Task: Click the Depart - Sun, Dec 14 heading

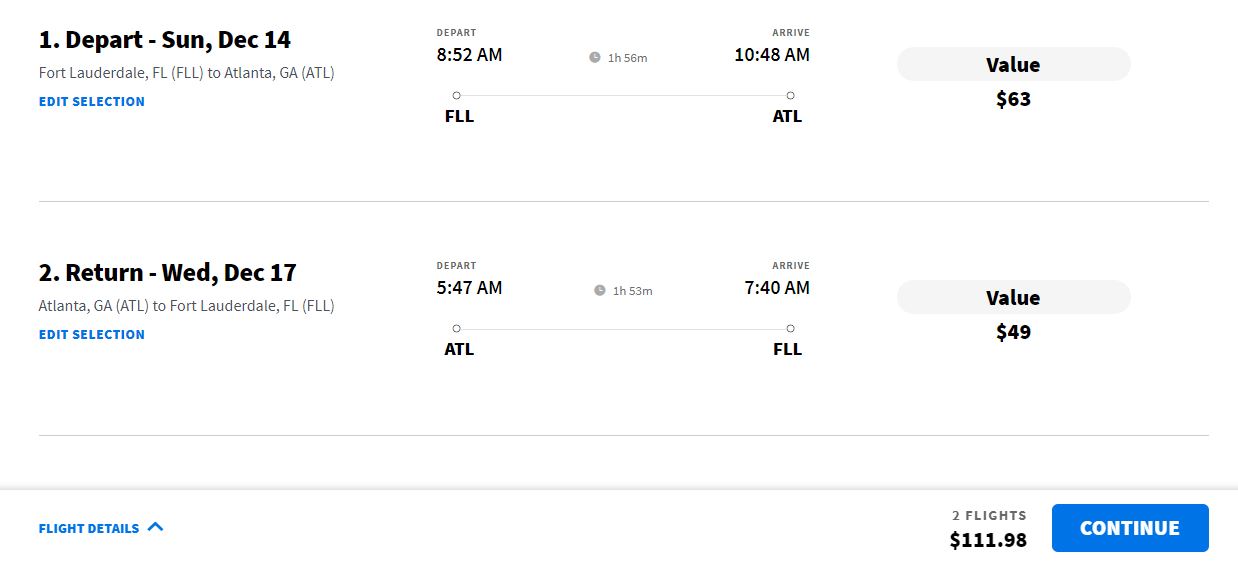Action: click(x=165, y=40)
